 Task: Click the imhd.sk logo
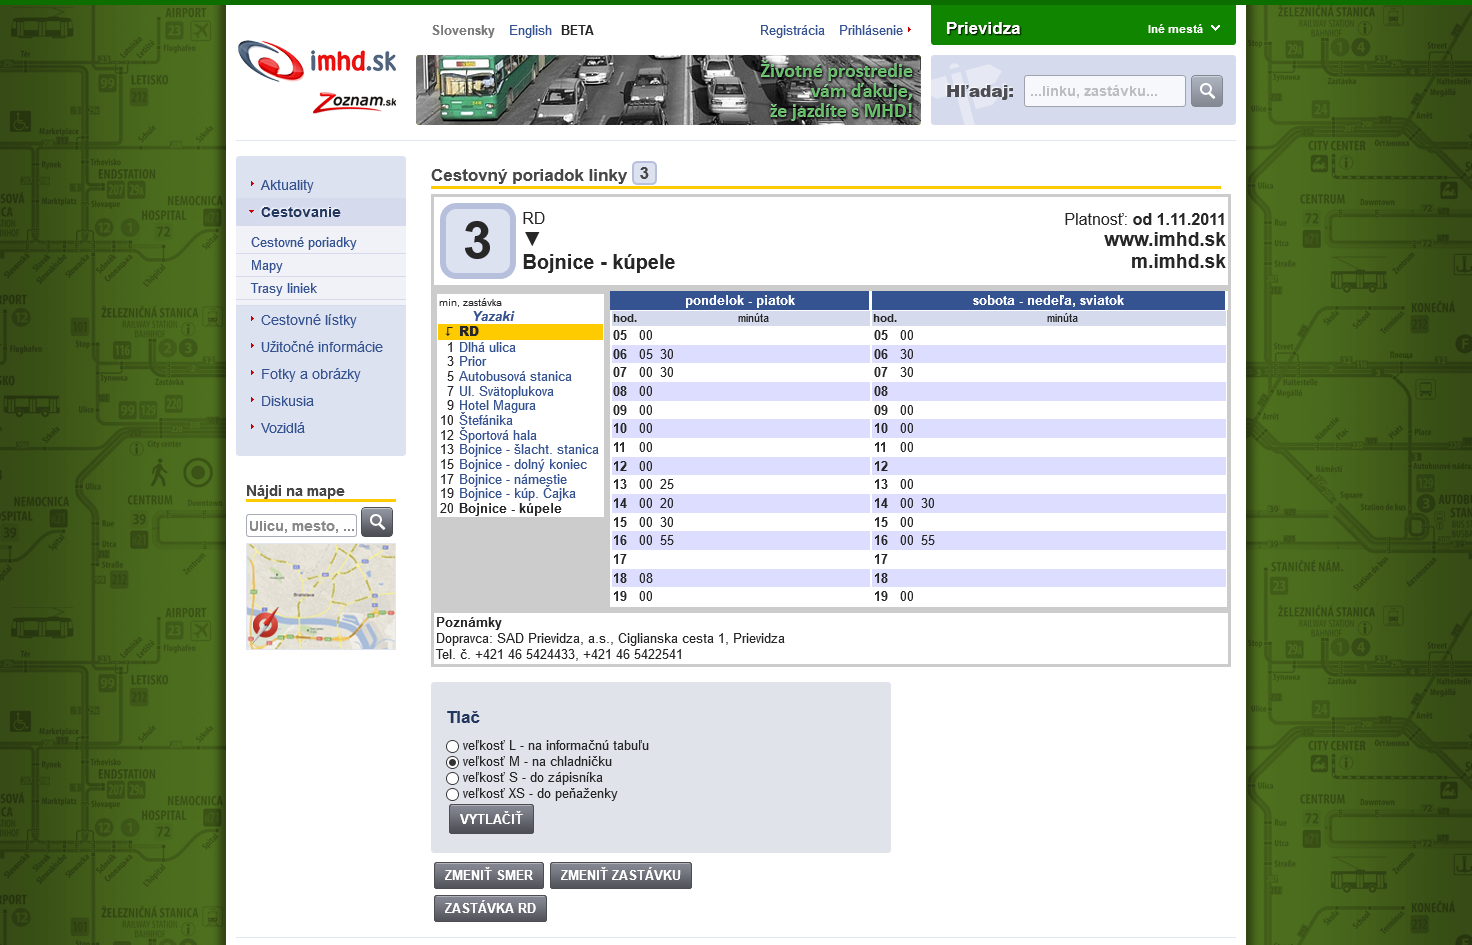317,61
